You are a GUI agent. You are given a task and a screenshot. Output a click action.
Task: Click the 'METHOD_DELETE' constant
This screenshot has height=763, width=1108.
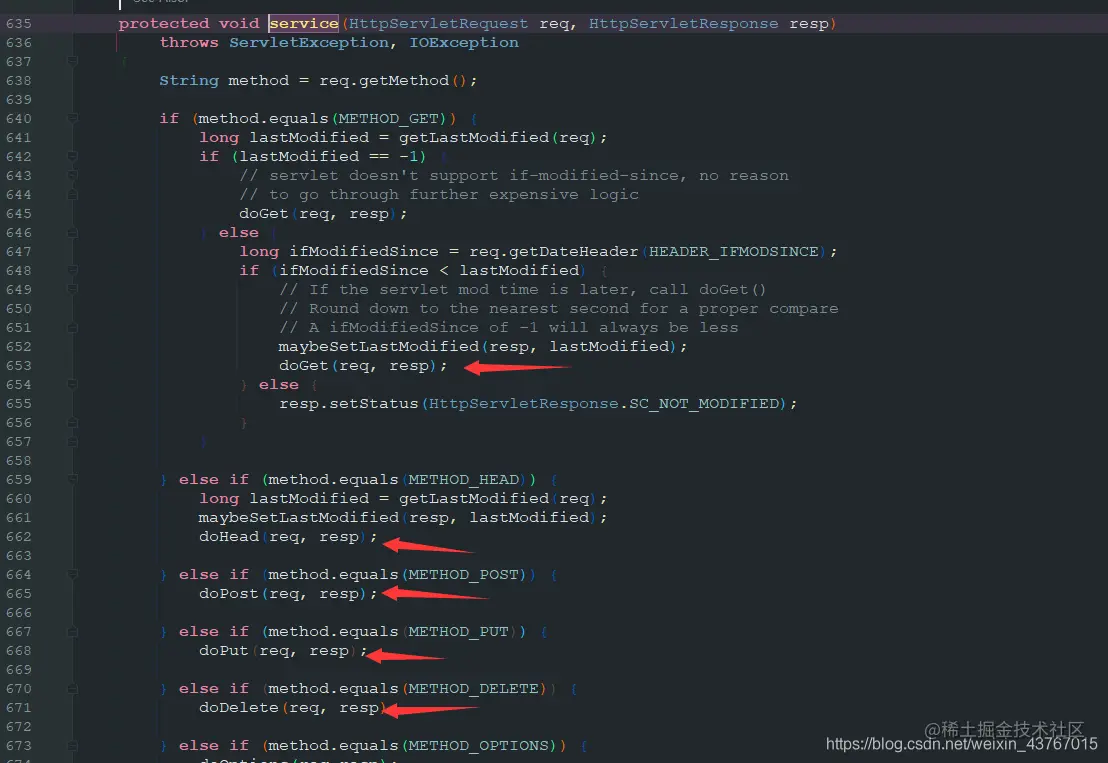pyautogui.click(x=473, y=689)
